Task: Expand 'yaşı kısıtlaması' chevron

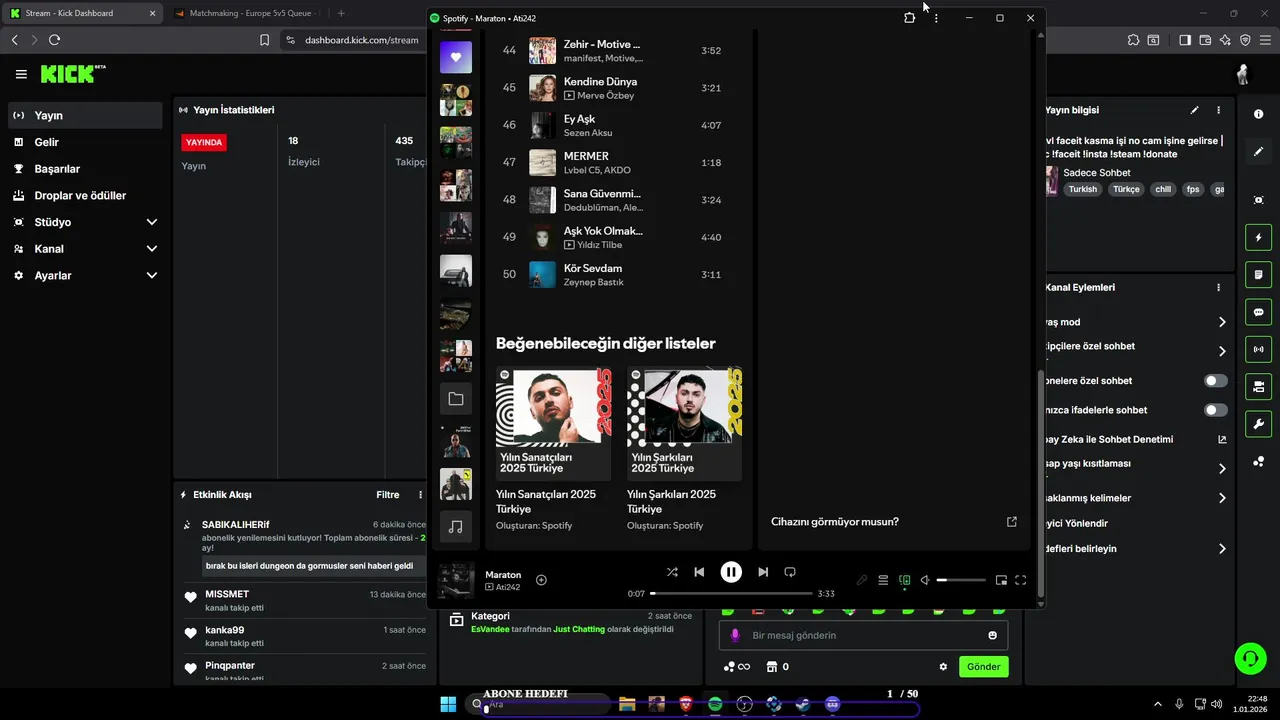Action: [1222, 469]
